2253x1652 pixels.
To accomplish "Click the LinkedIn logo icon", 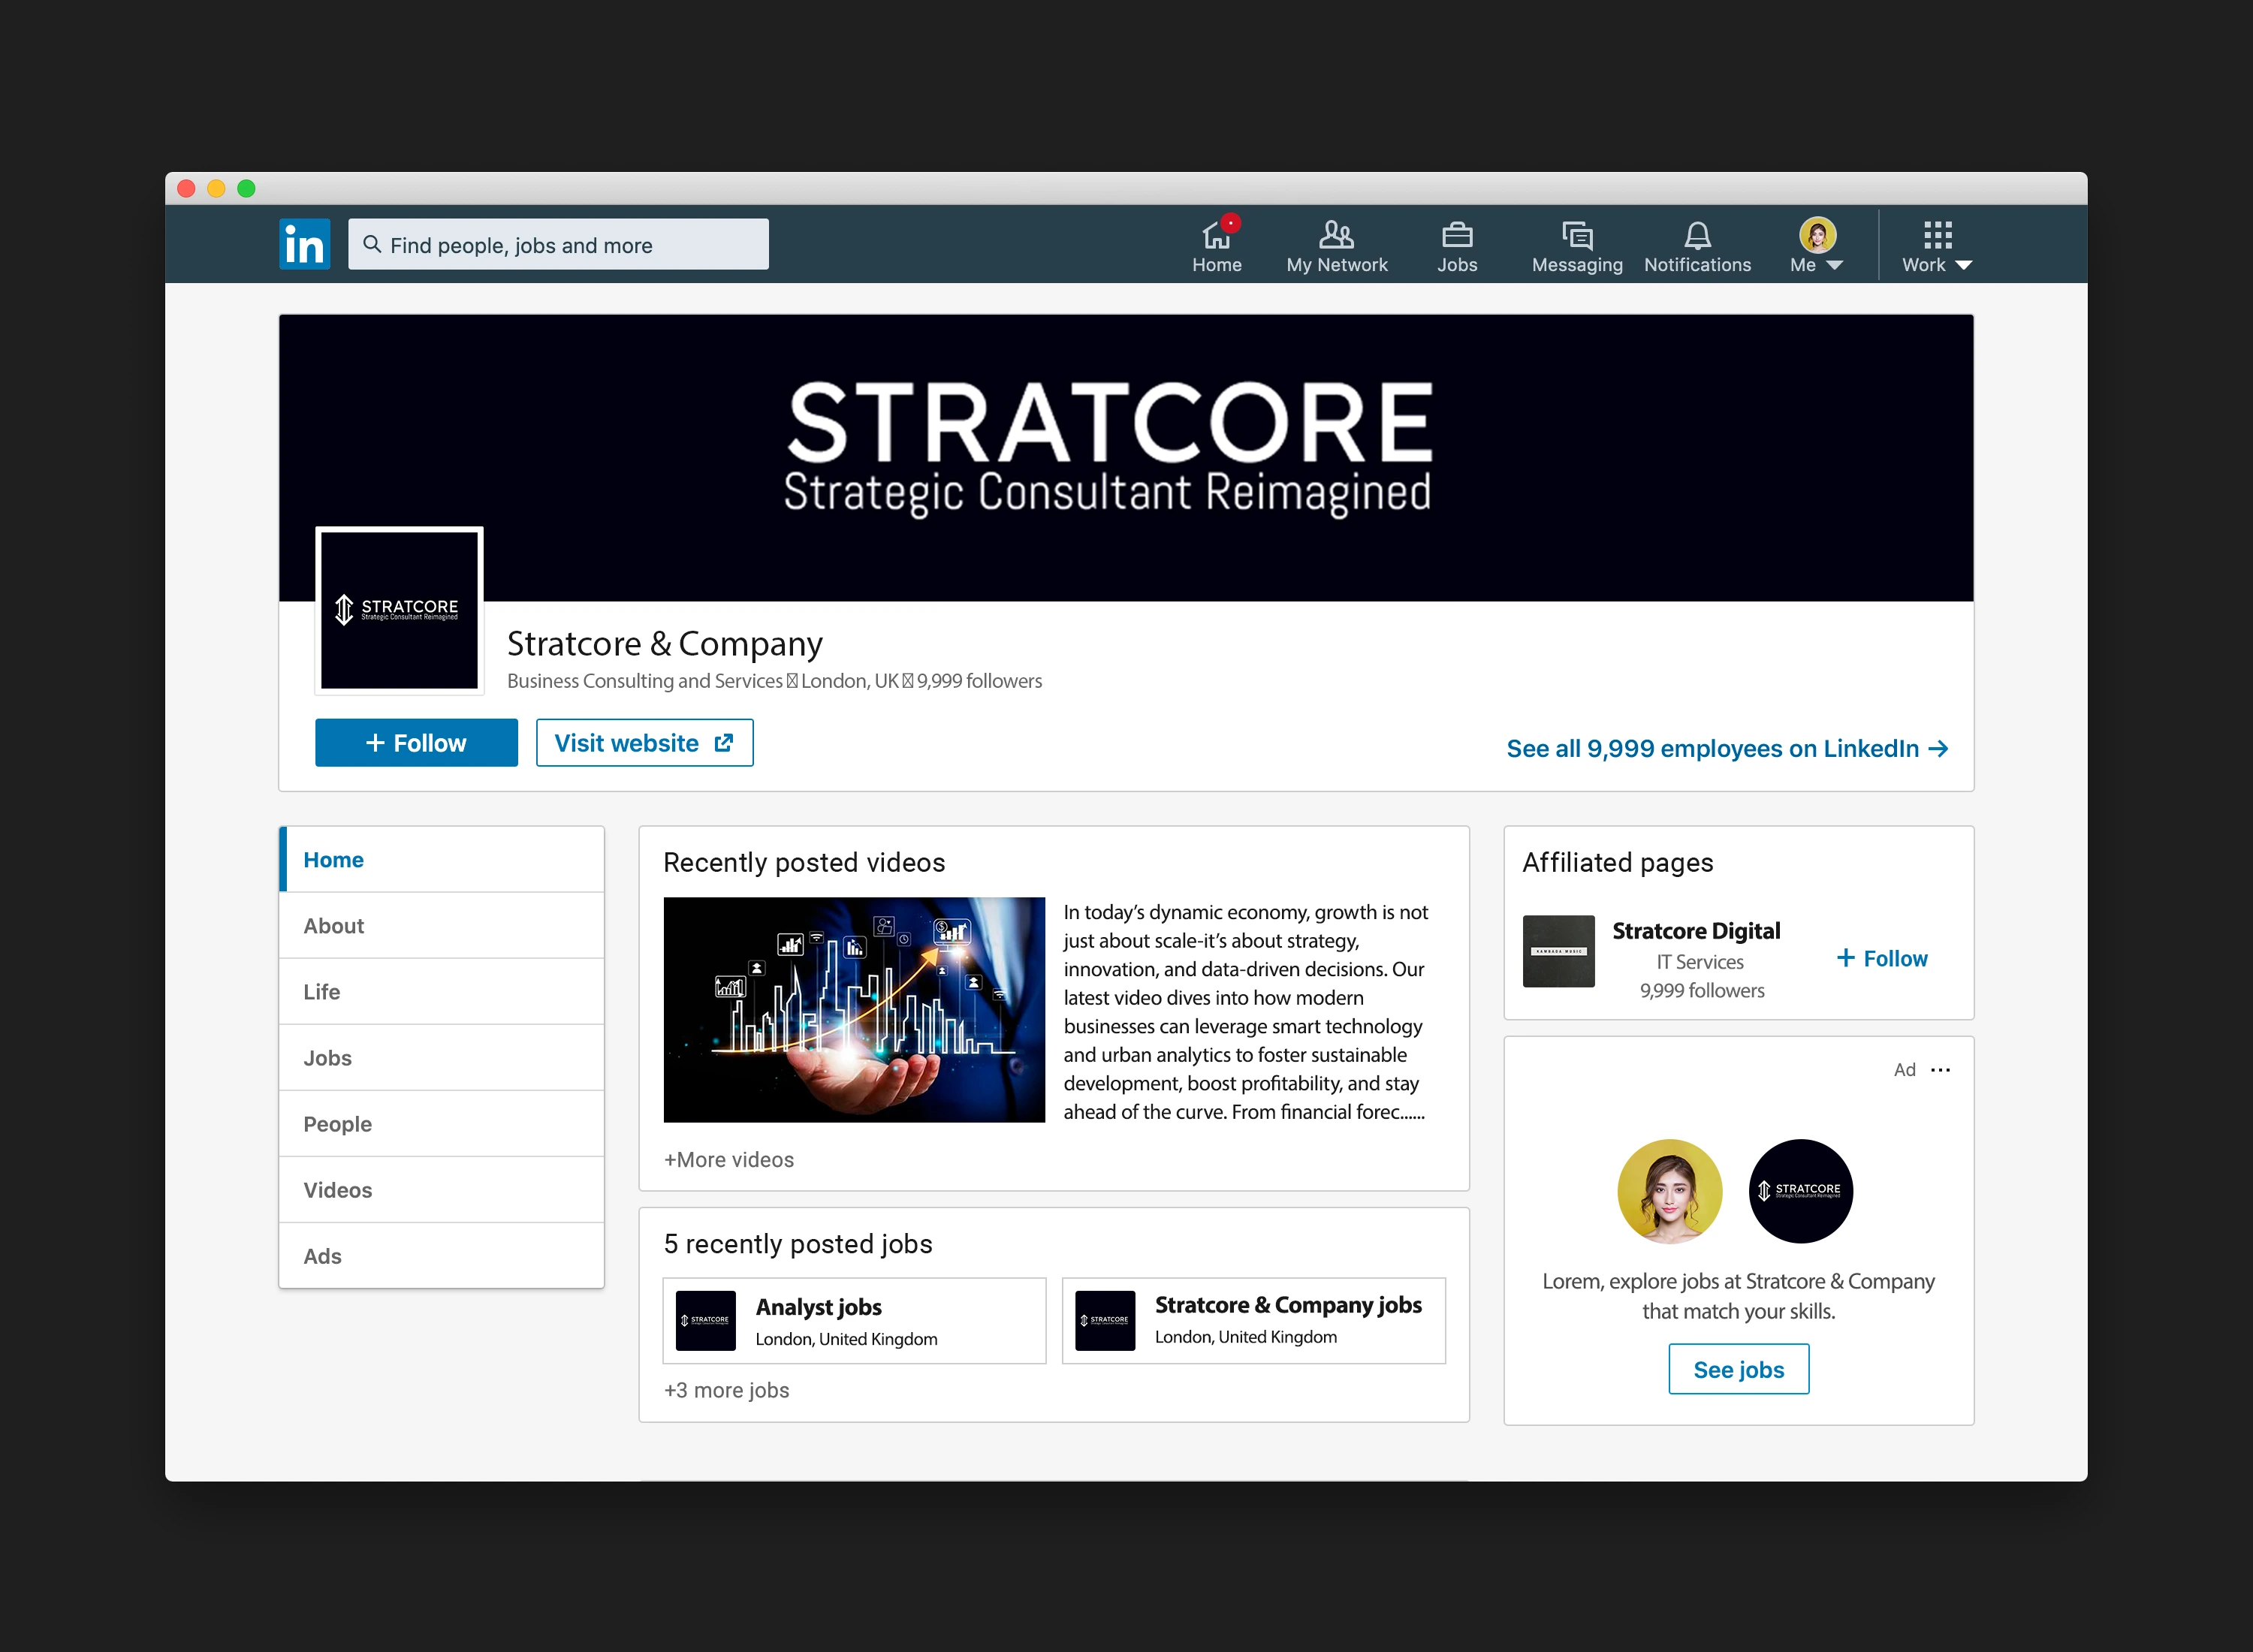I will pyautogui.click(x=304, y=244).
